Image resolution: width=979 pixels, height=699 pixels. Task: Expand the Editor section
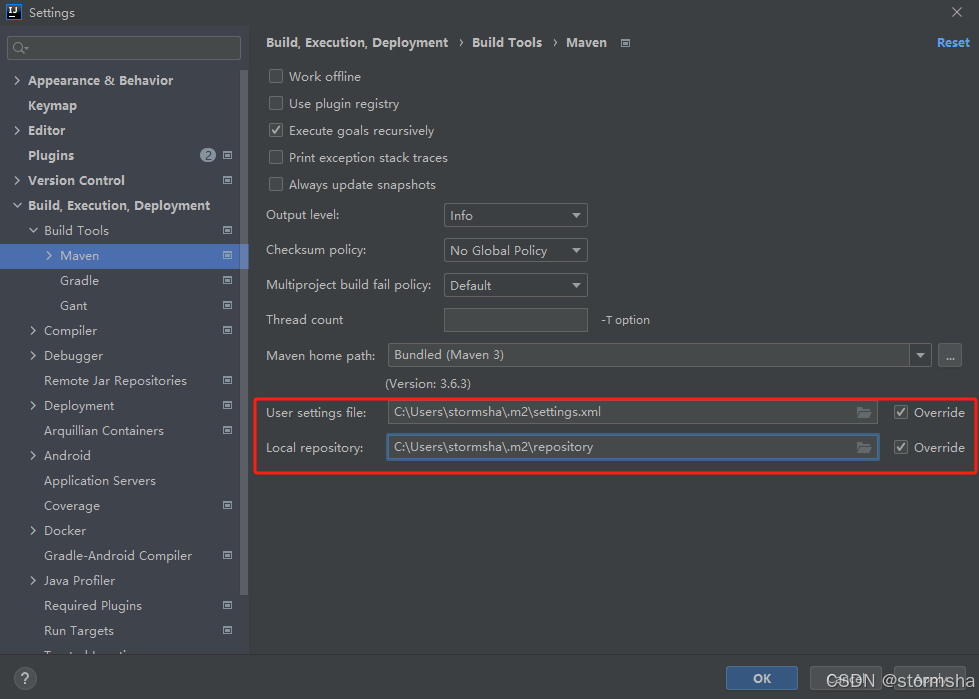click(17, 130)
